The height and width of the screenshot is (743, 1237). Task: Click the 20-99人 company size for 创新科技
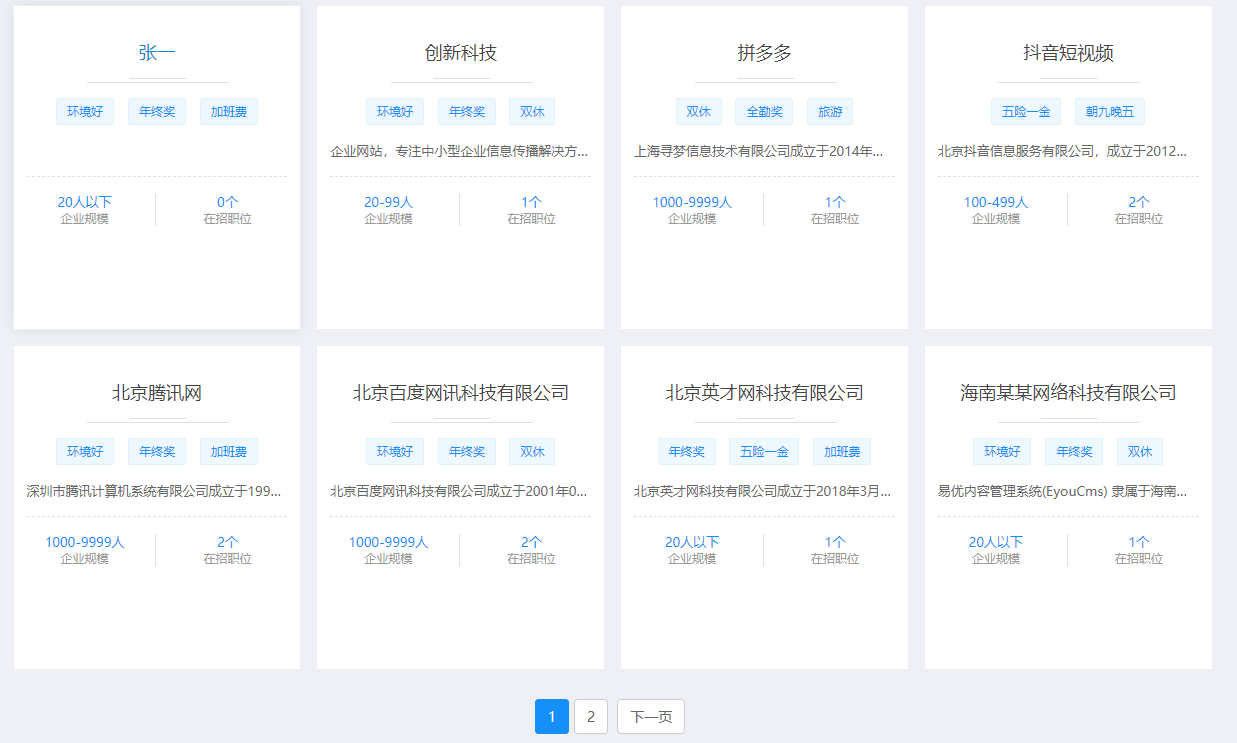point(389,202)
